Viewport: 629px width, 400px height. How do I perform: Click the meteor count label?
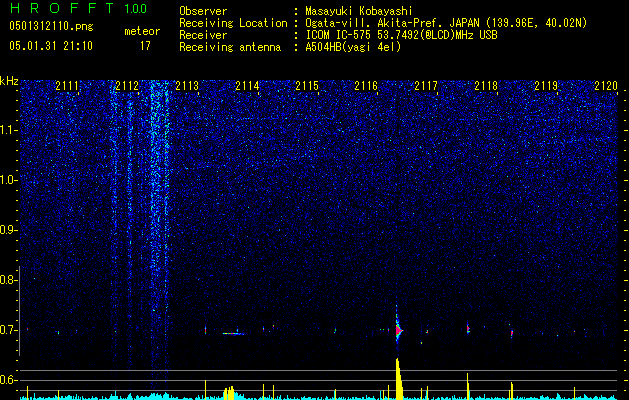[142, 31]
